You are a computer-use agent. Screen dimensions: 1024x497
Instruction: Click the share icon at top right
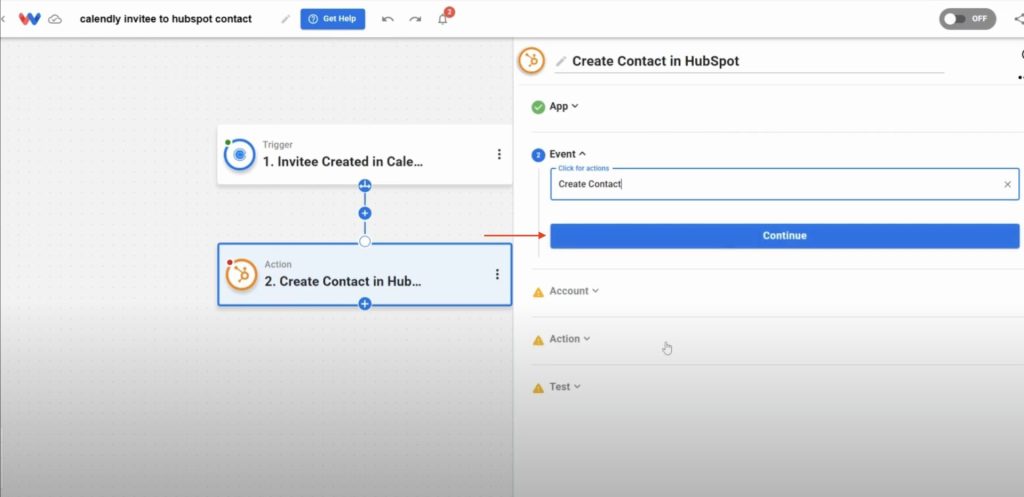tap(1019, 19)
